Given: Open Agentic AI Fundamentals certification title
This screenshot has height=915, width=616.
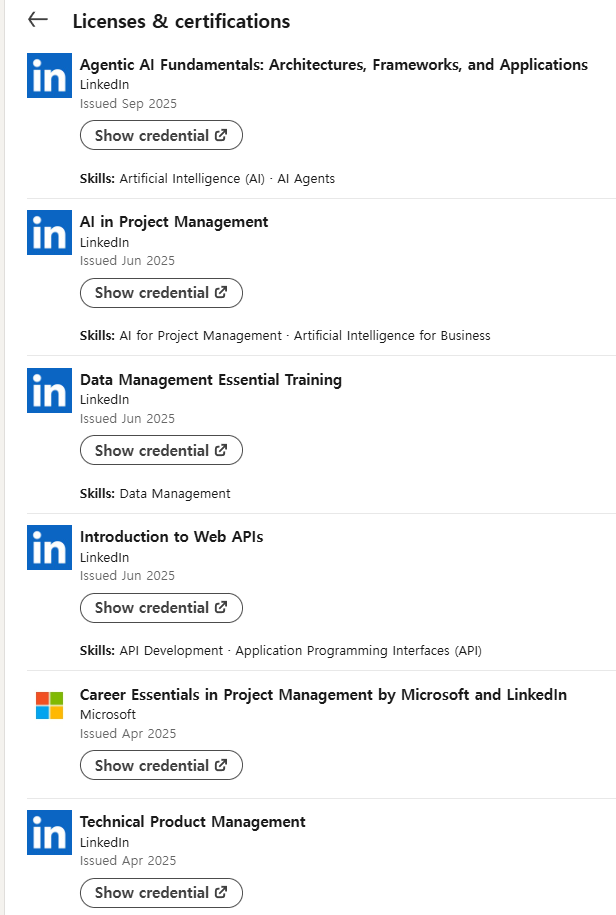Looking at the screenshot, I should [333, 65].
